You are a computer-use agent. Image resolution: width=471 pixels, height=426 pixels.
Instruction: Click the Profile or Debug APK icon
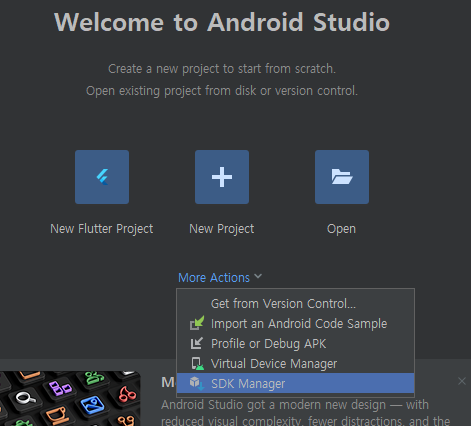tap(197, 343)
